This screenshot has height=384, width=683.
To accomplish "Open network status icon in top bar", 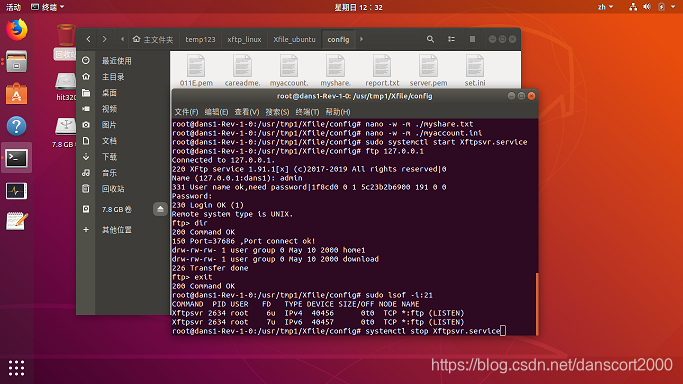I will coord(633,7).
